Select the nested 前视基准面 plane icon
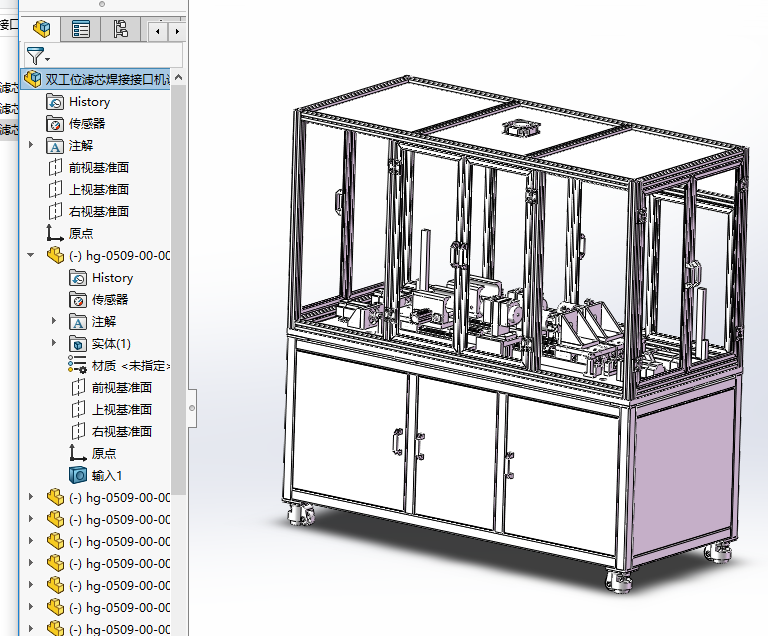Screen dimensions: 768x636 coord(78,388)
